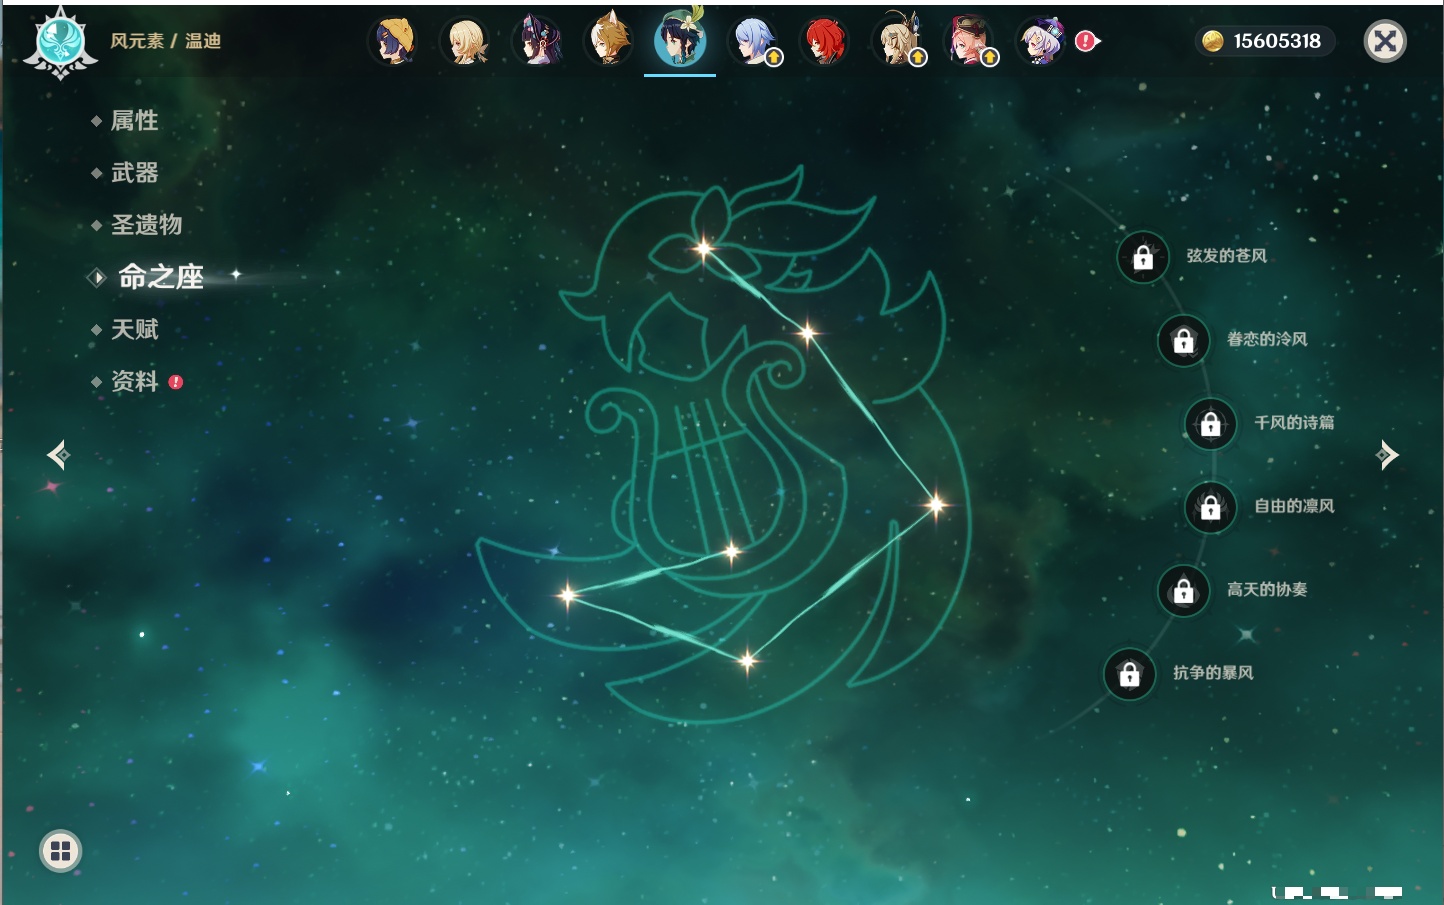
Task: Click the Mora coin balance 15605318
Action: coord(1265,41)
